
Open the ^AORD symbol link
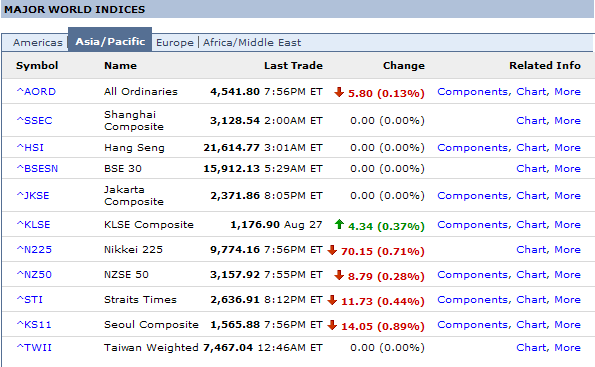tap(36, 91)
